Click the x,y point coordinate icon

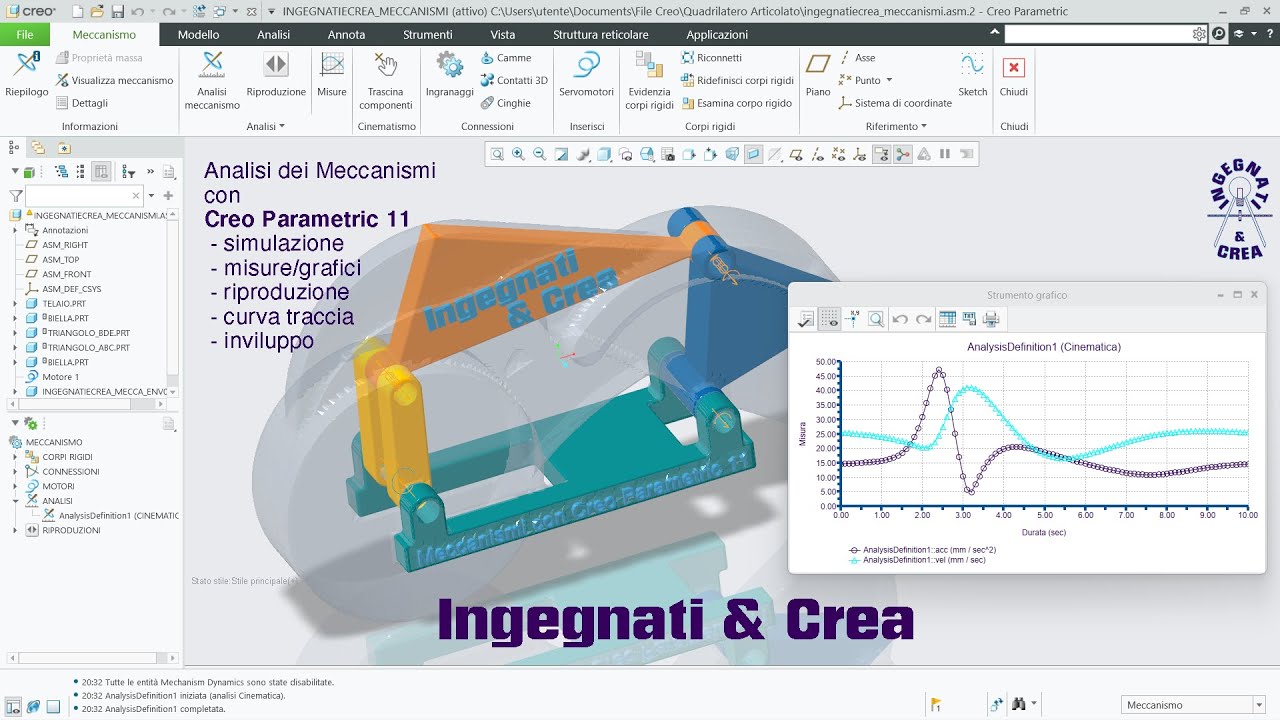coord(853,319)
